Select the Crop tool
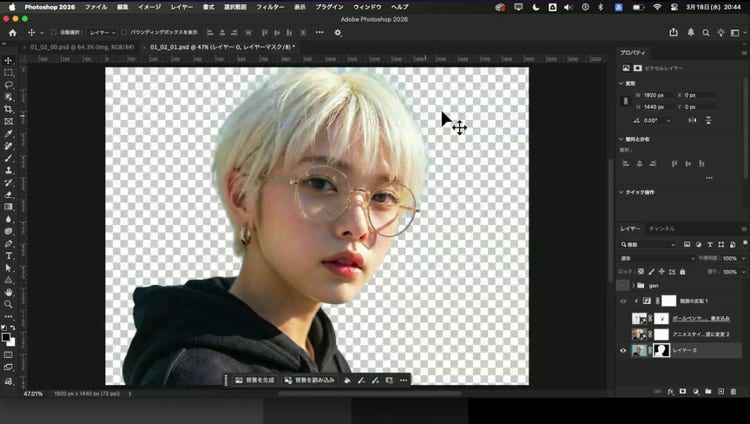 (x=9, y=109)
